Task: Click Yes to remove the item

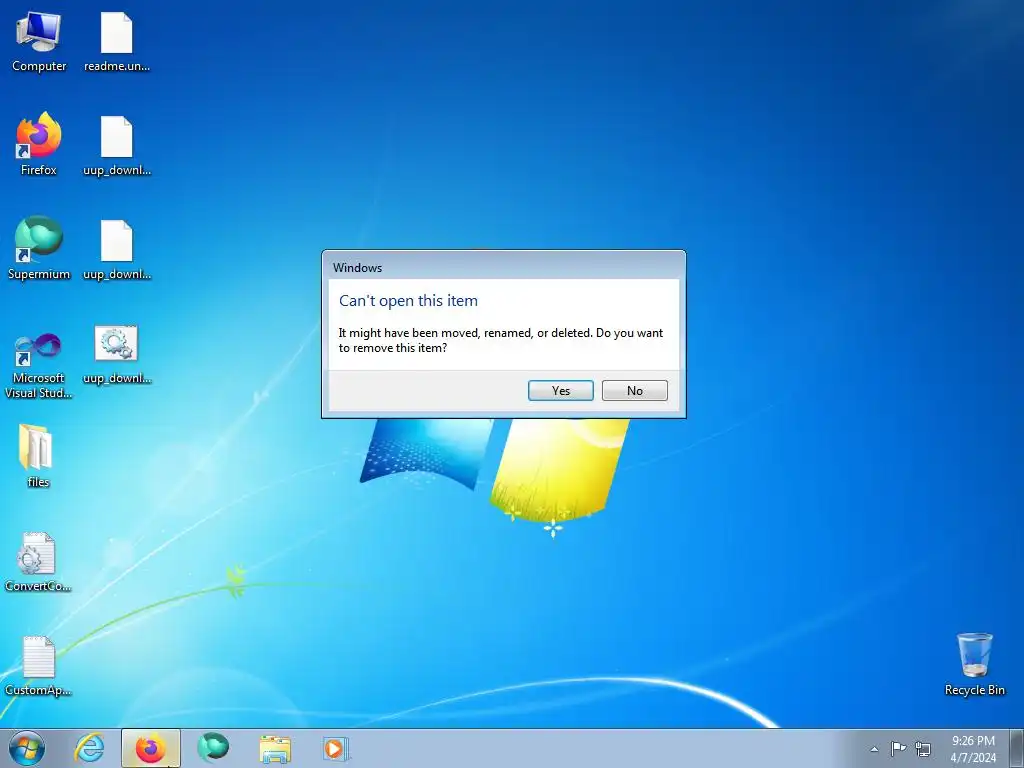Action: point(560,391)
